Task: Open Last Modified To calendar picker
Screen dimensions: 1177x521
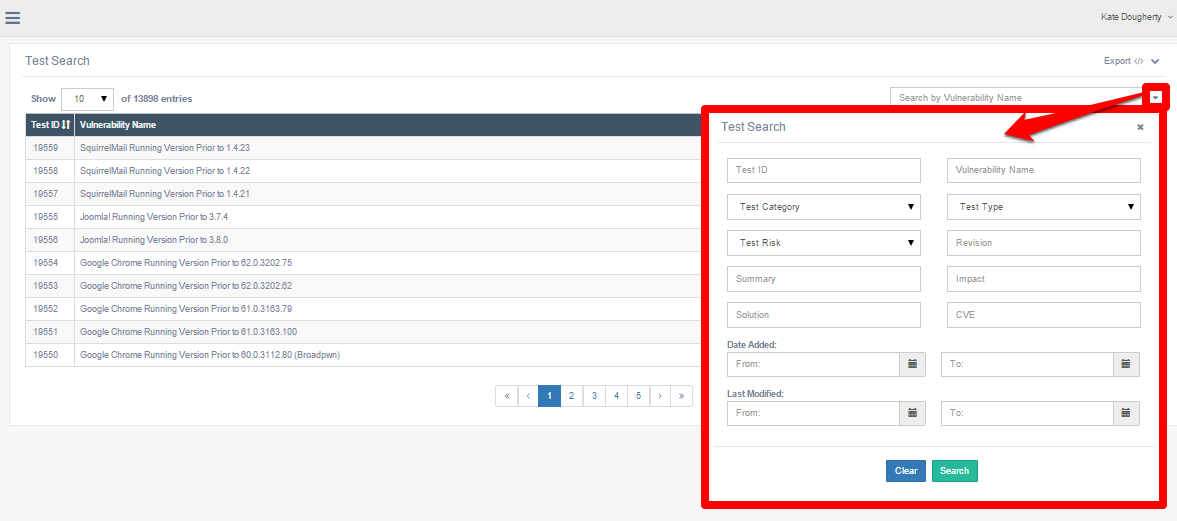Action: (x=1126, y=413)
